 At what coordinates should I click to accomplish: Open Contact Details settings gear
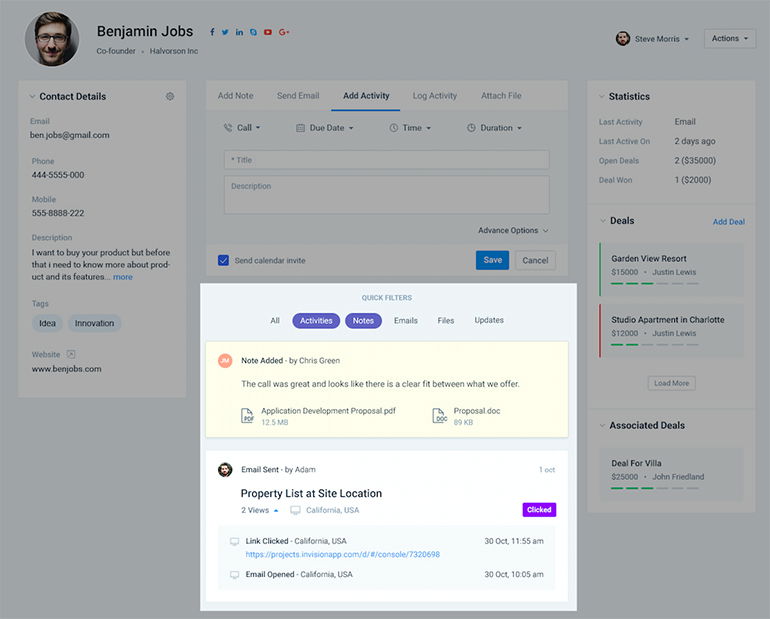170,97
